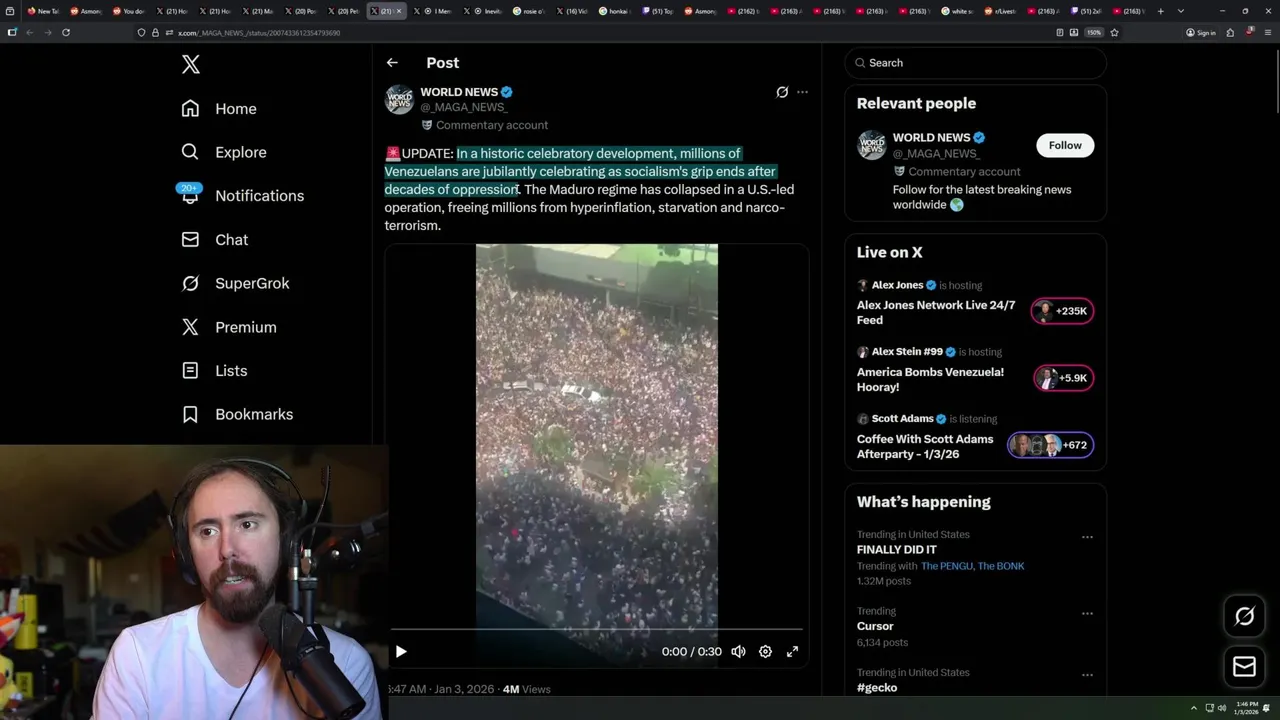The width and height of the screenshot is (1280, 720).
Task: Open The PENGU trending link
Action: pyautogui.click(x=944, y=566)
